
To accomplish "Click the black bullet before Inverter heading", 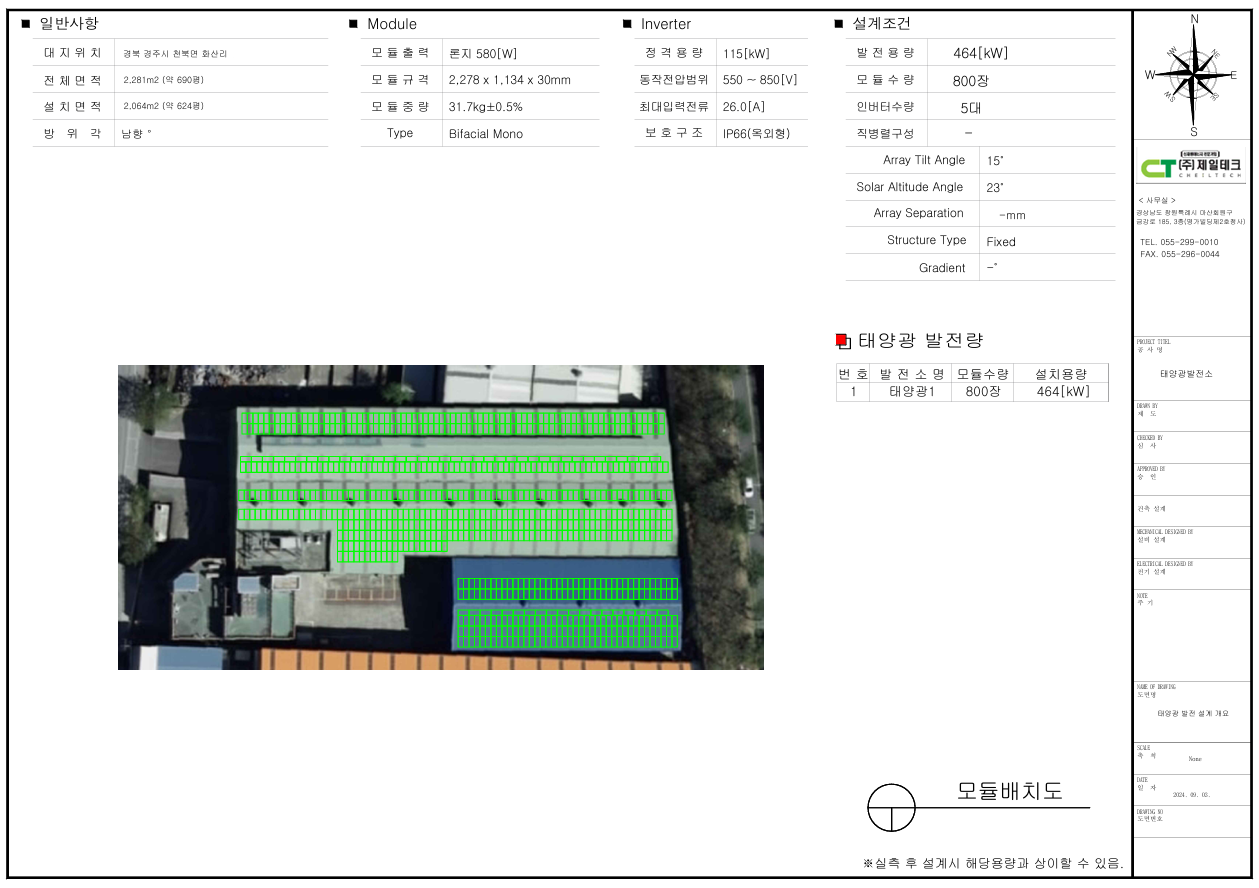I will click(x=627, y=24).
